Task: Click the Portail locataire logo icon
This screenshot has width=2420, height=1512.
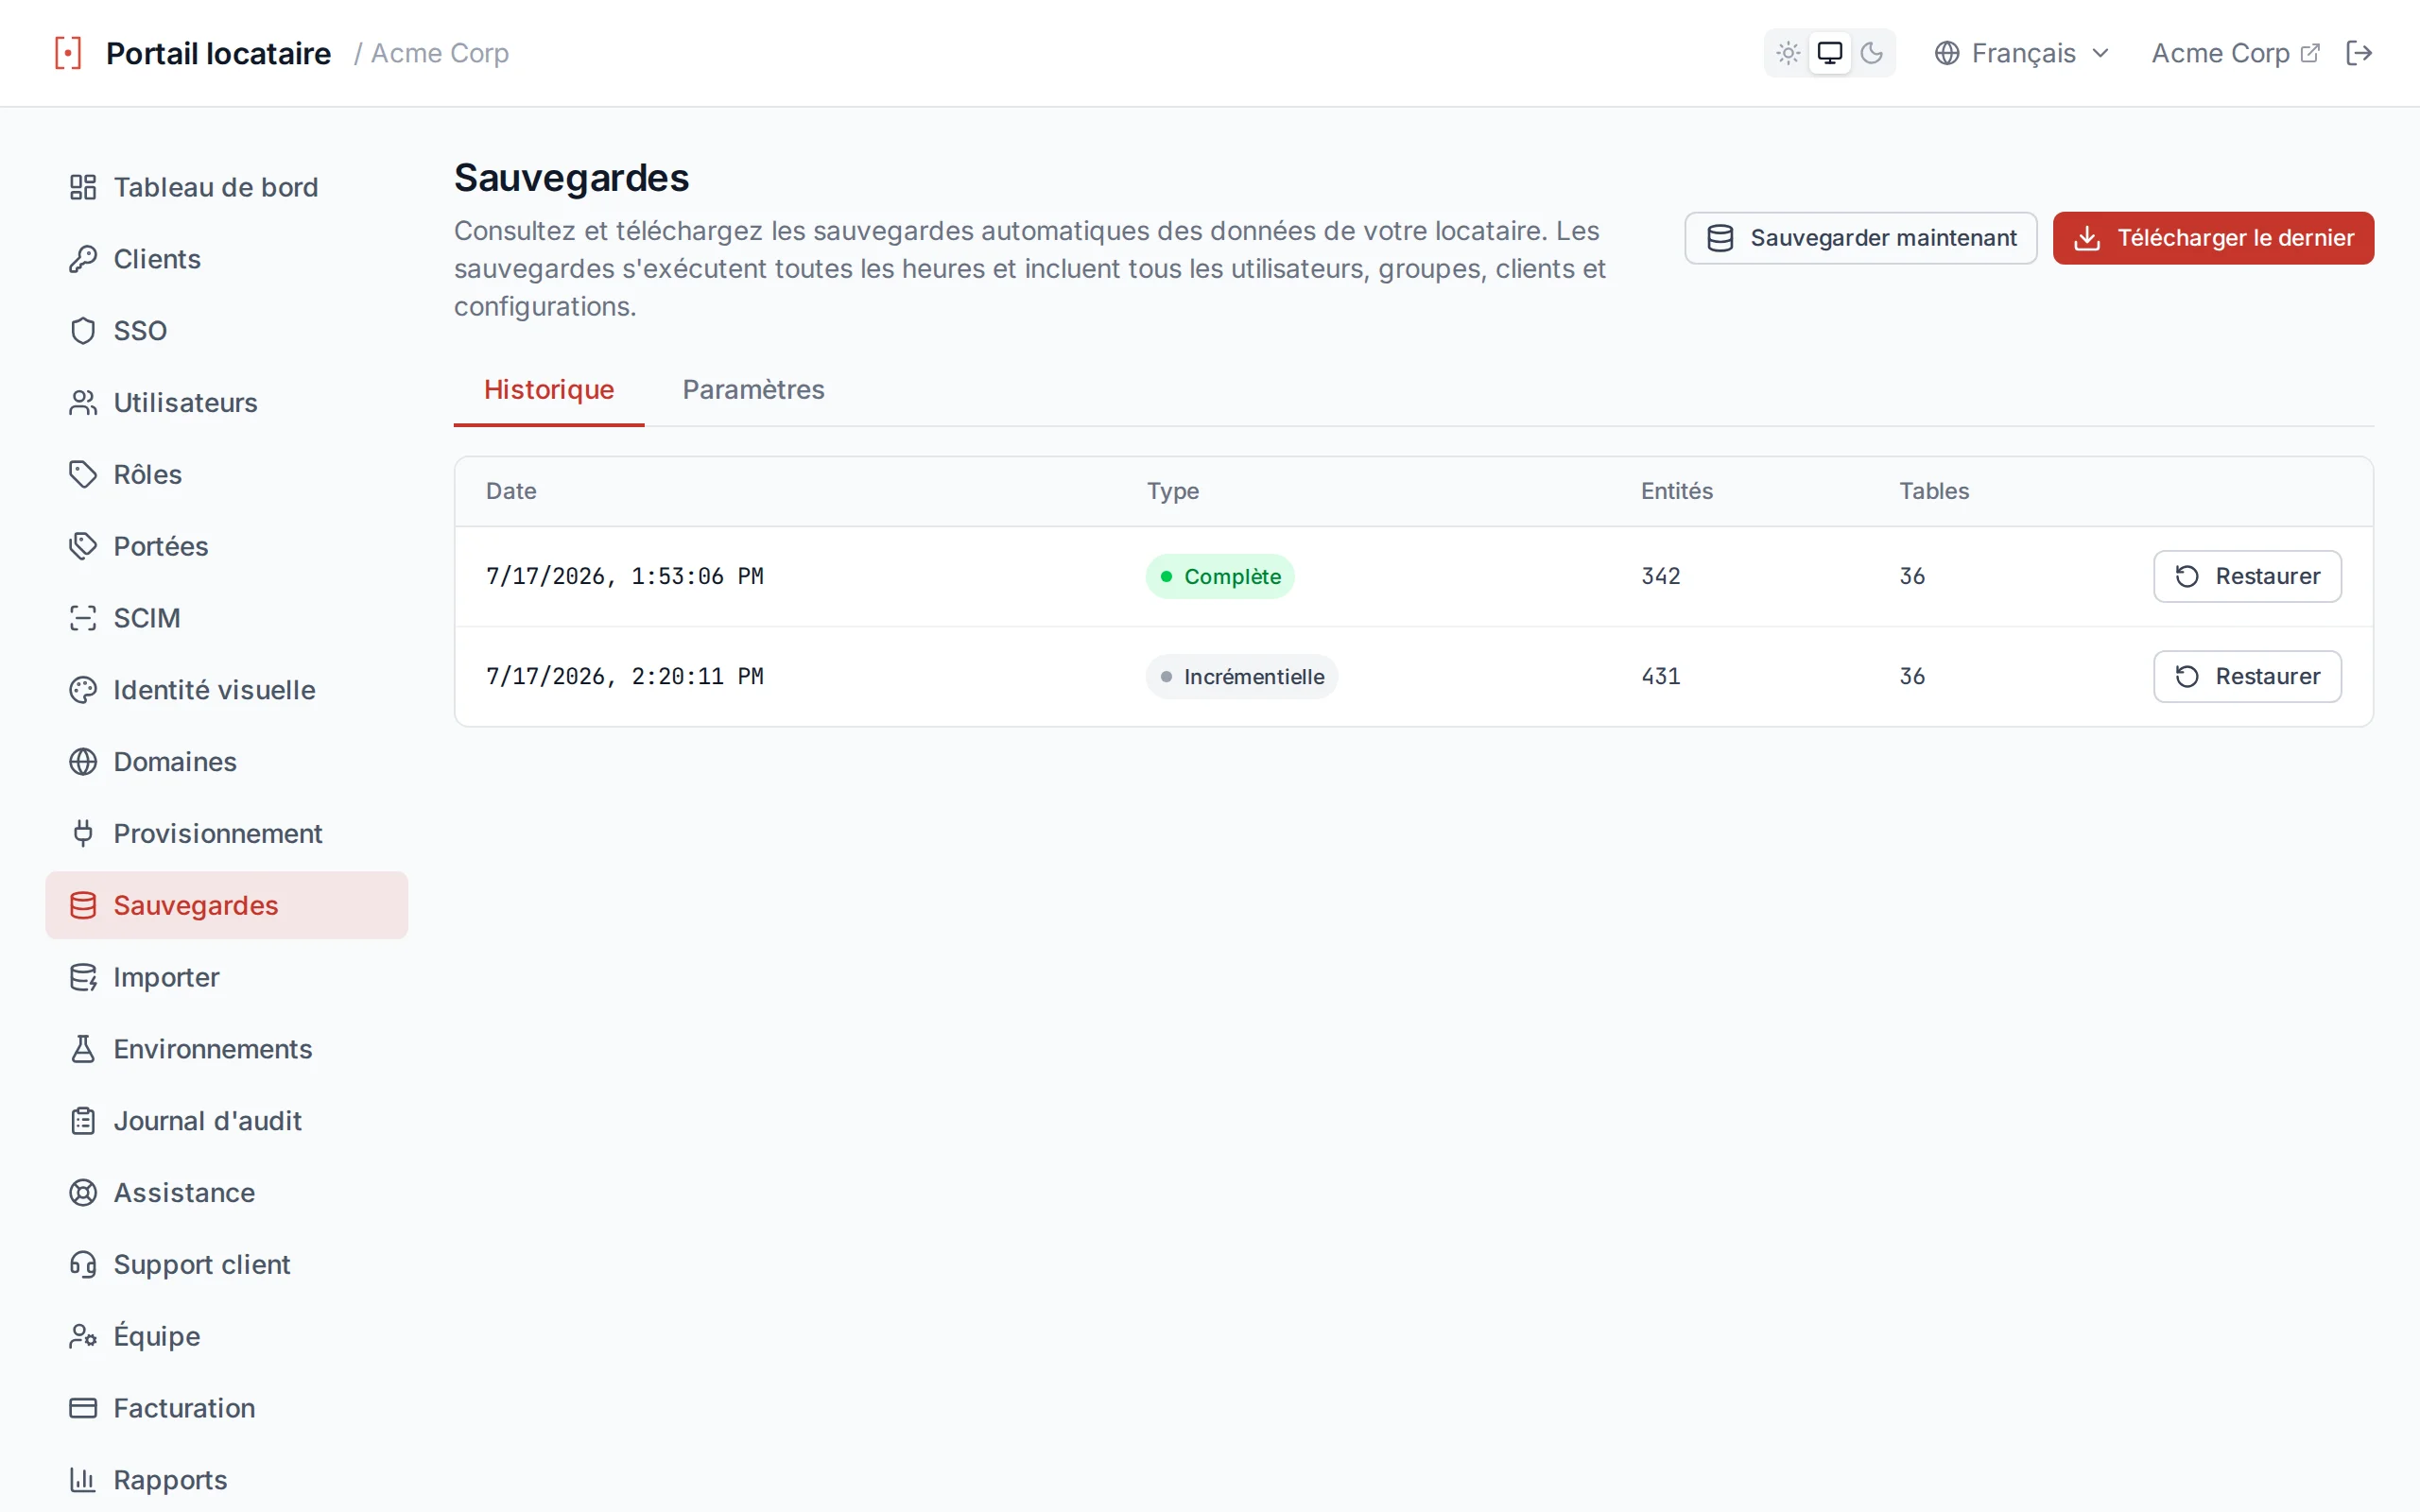Action: [68, 53]
